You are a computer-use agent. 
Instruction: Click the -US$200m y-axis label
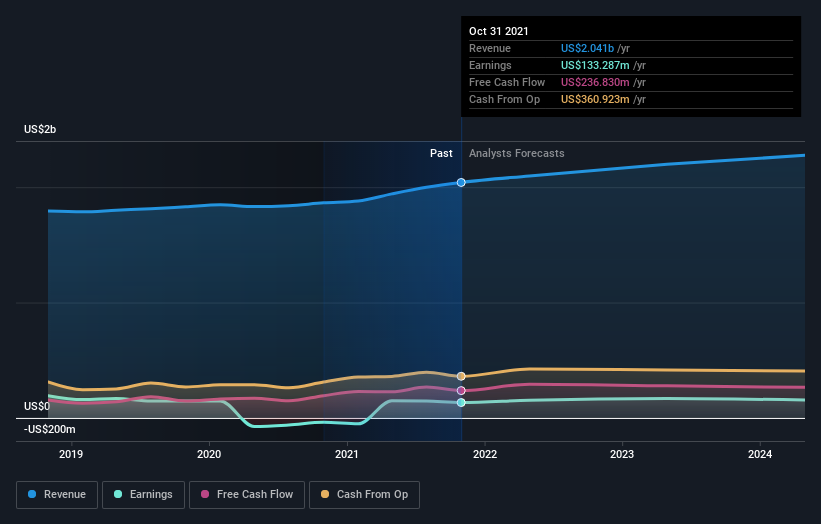coord(50,429)
